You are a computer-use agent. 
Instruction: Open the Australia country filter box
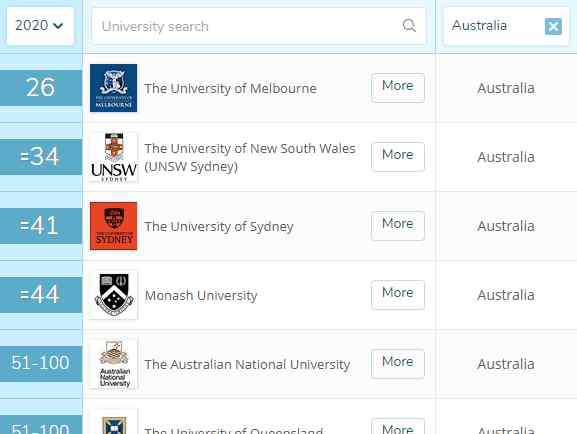(x=506, y=26)
